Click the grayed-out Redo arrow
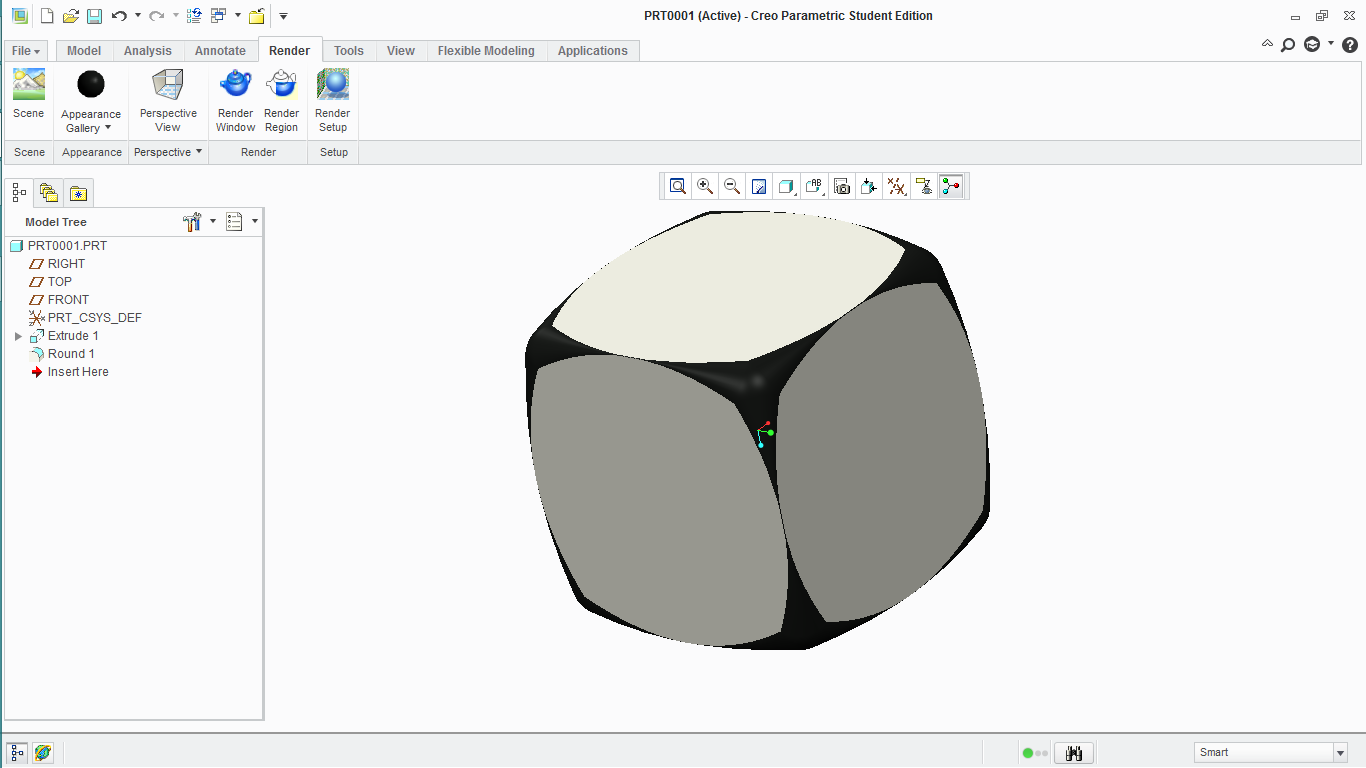1366x768 pixels. 157,16
